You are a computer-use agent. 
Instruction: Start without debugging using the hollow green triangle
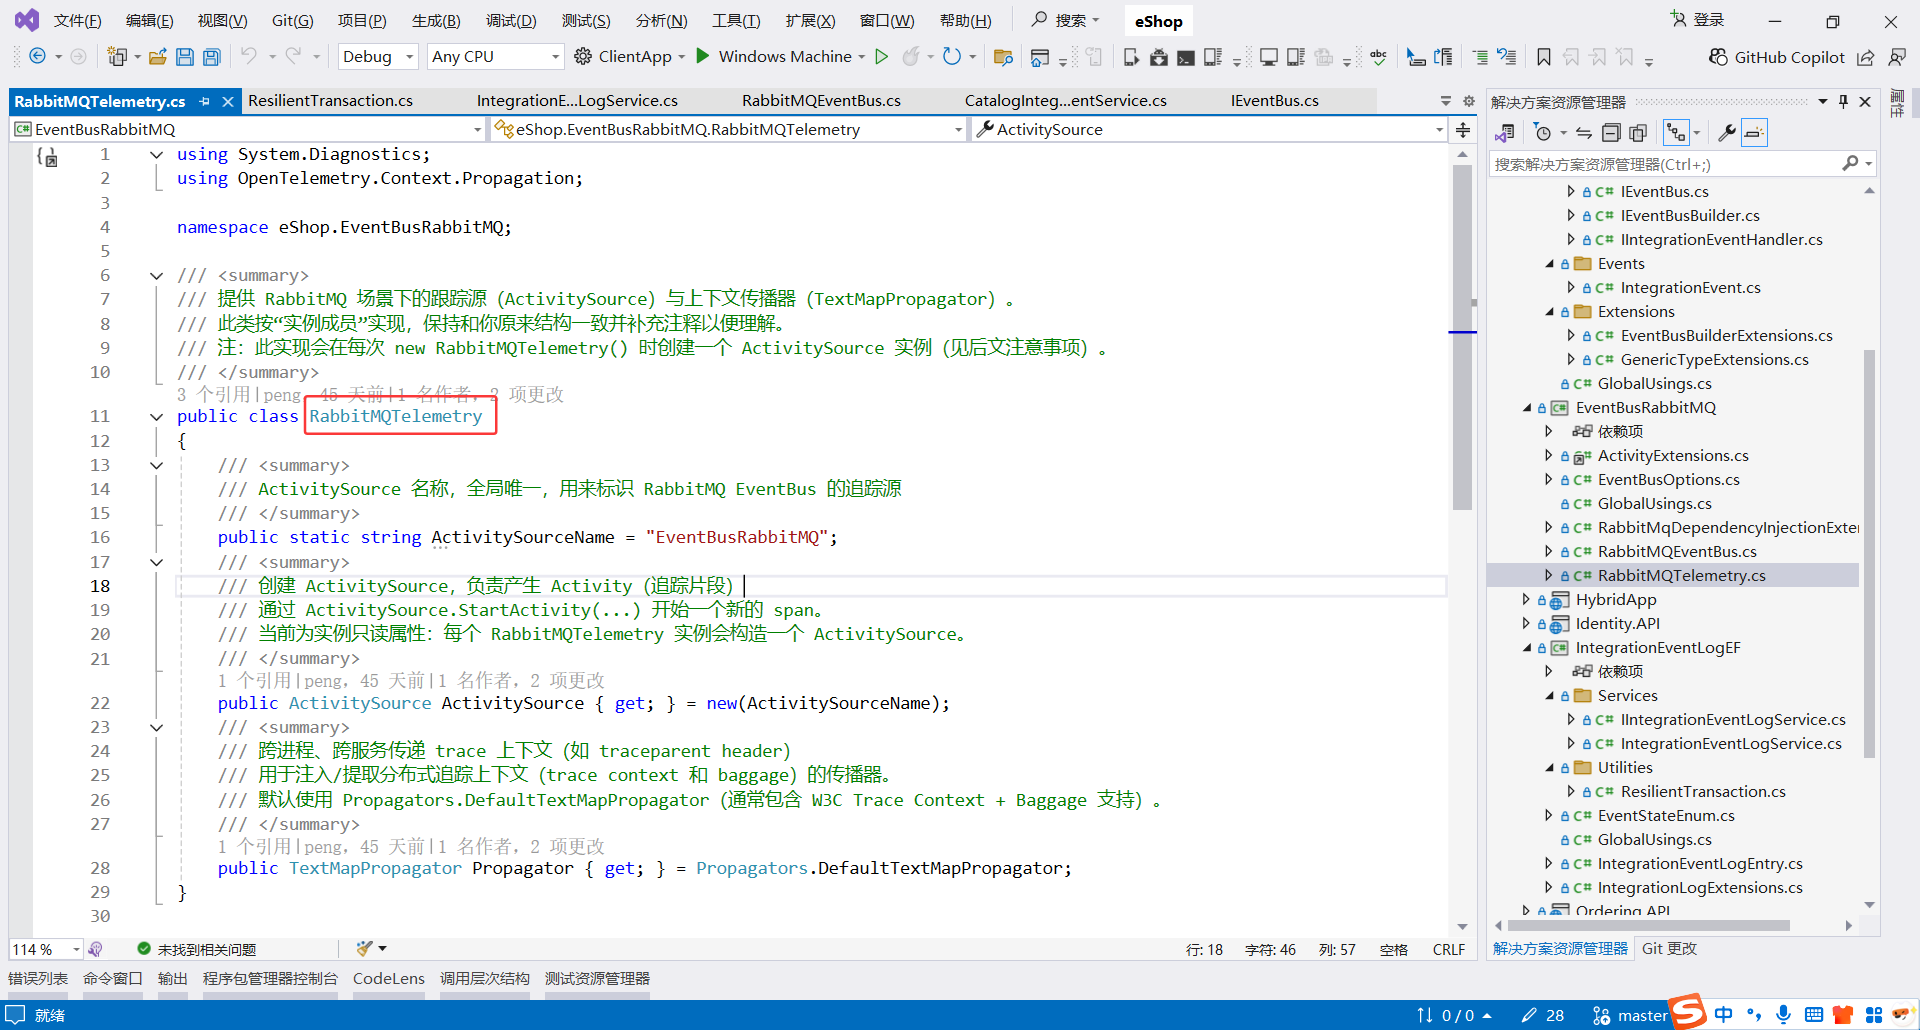click(x=882, y=57)
